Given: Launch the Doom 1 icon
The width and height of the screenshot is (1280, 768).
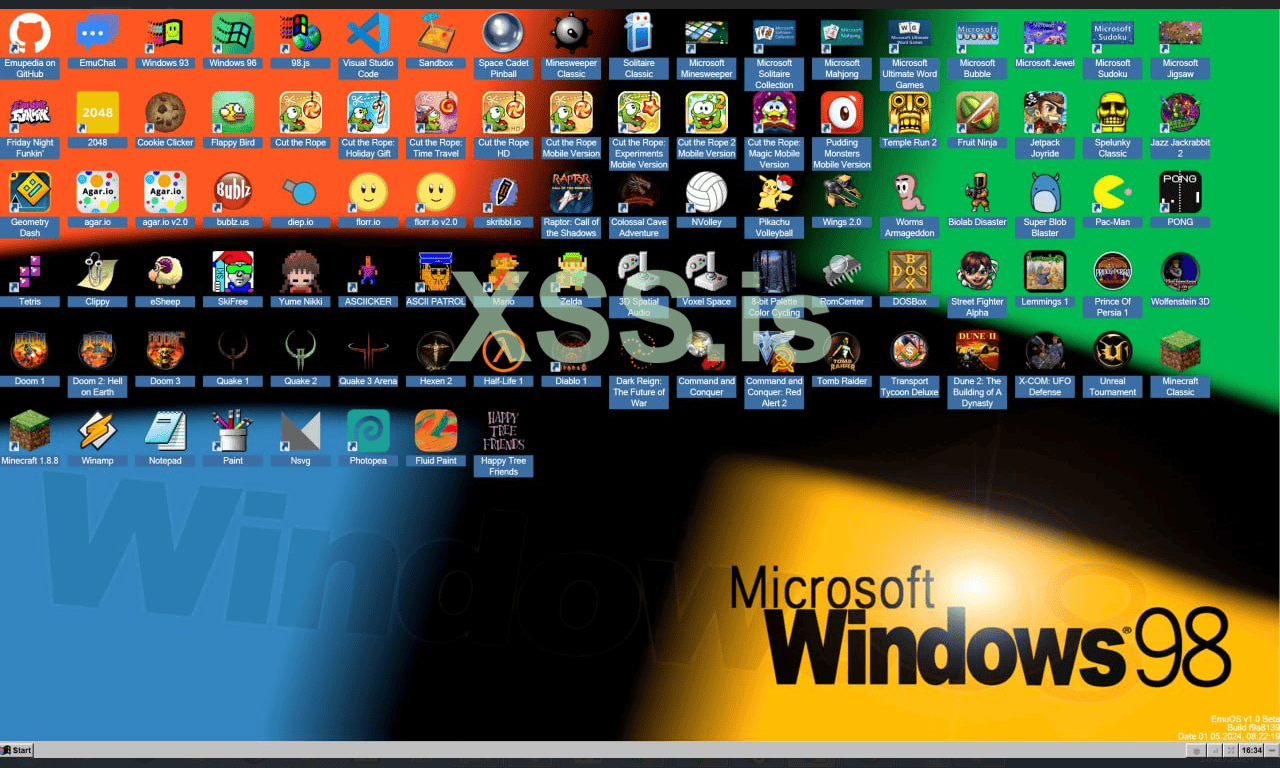Looking at the screenshot, I should pos(30,351).
